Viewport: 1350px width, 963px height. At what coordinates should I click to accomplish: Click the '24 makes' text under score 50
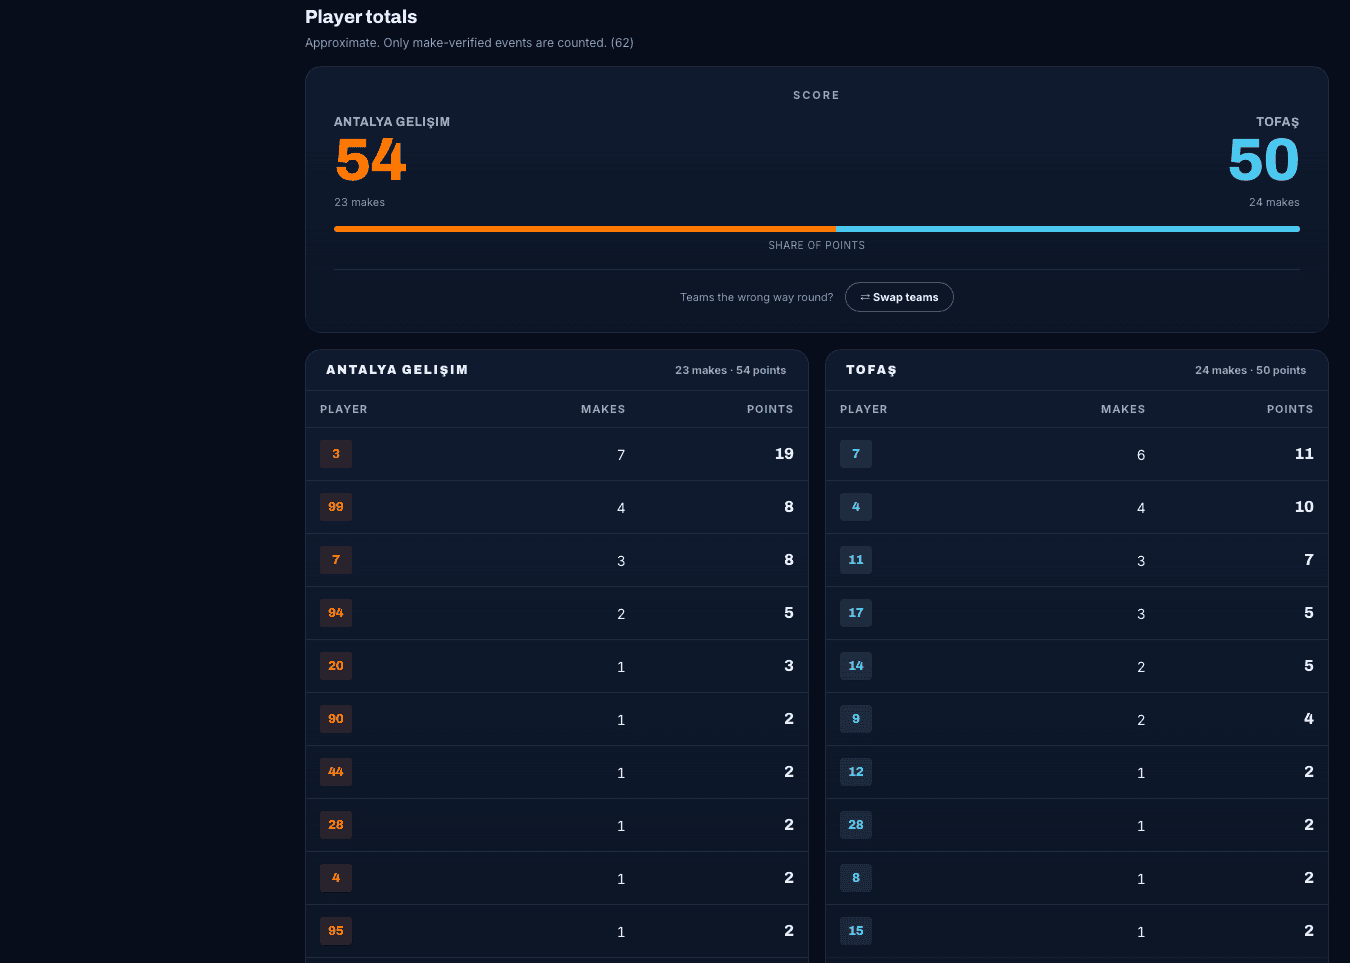pos(1274,202)
